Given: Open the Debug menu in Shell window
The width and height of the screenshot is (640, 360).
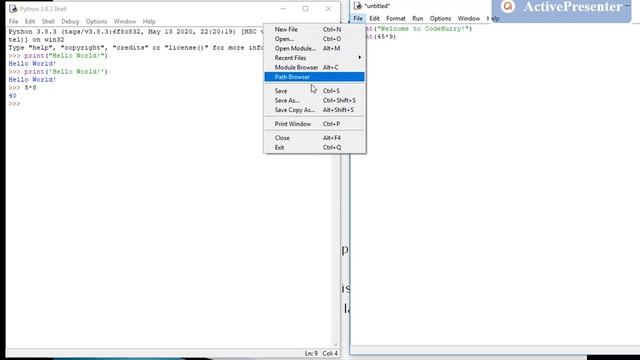Looking at the screenshot, I should 70,21.
